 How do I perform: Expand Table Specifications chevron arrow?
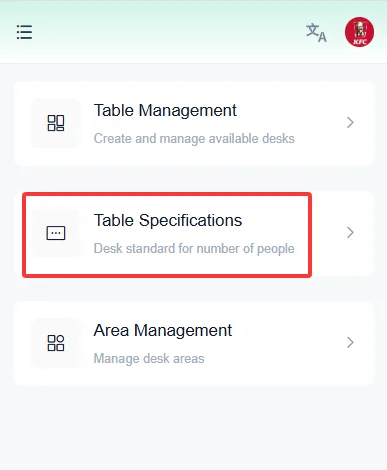pos(350,233)
